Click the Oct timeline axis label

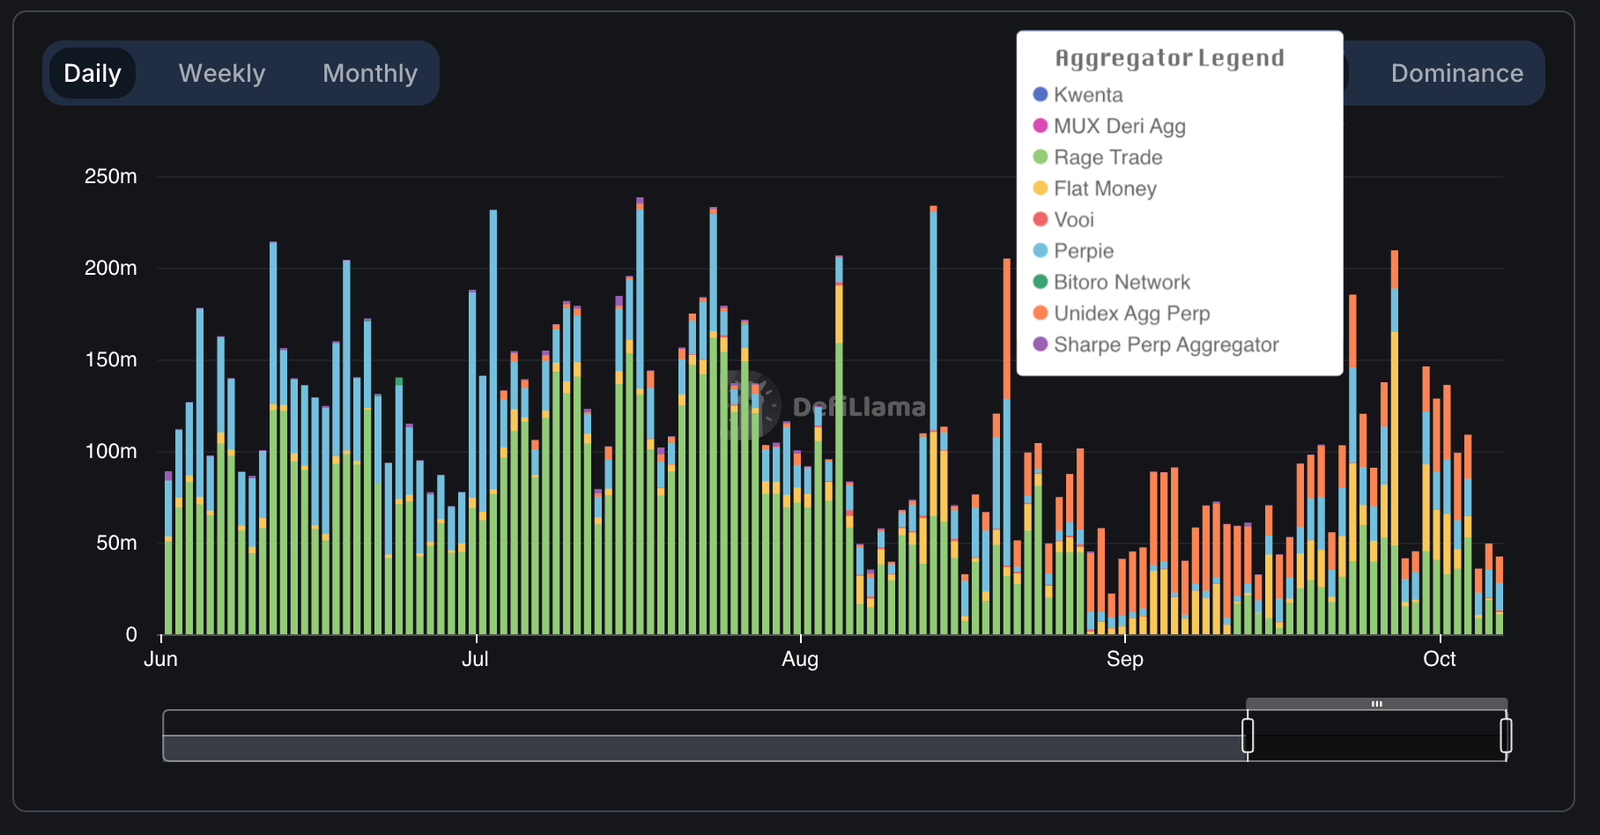(x=1439, y=658)
